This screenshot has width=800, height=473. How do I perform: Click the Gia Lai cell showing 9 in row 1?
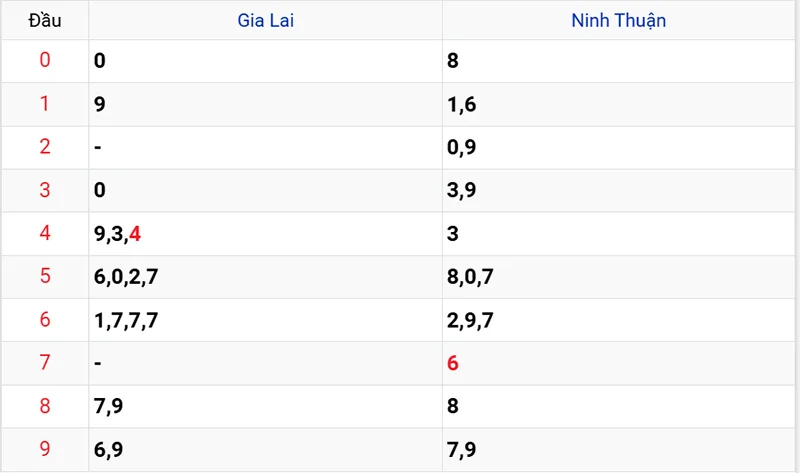pos(99,104)
